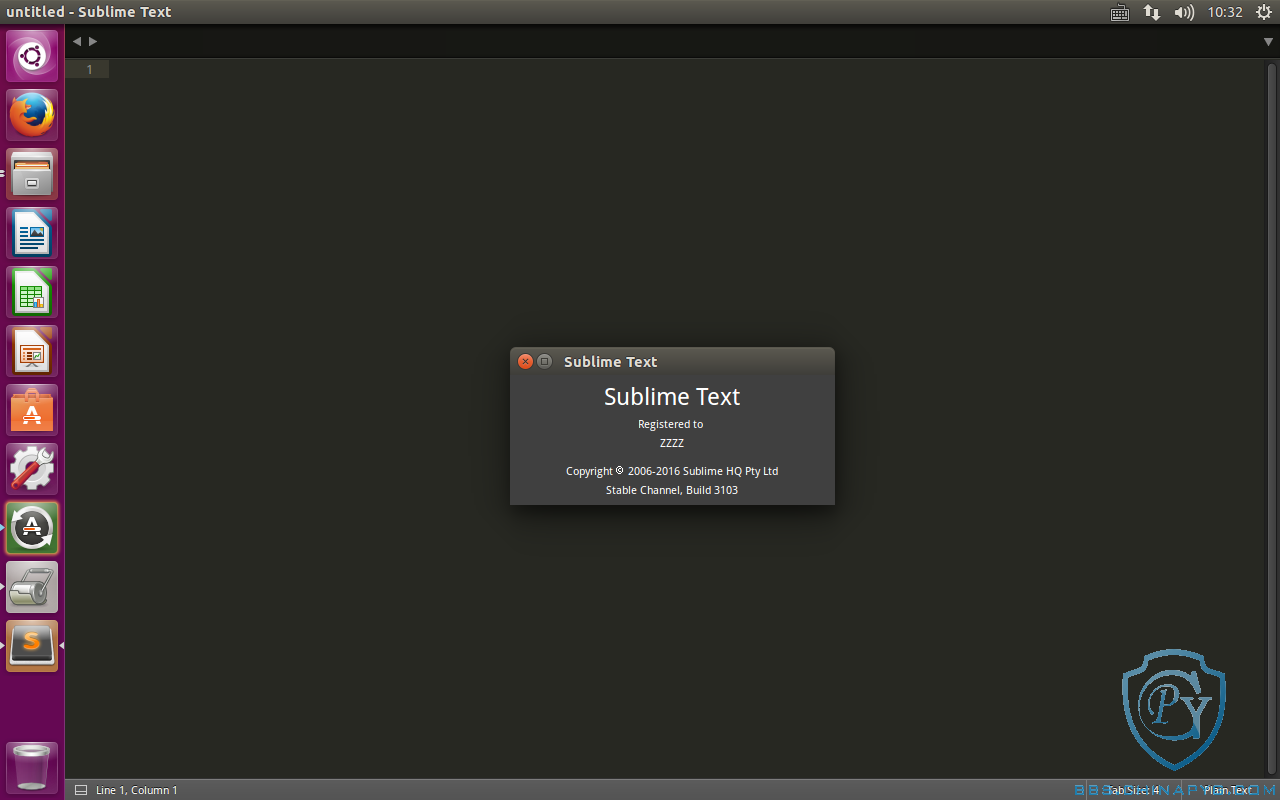Launch LibreOffice Impress from the dock
The height and width of the screenshot is (800, 1280).
32,351
